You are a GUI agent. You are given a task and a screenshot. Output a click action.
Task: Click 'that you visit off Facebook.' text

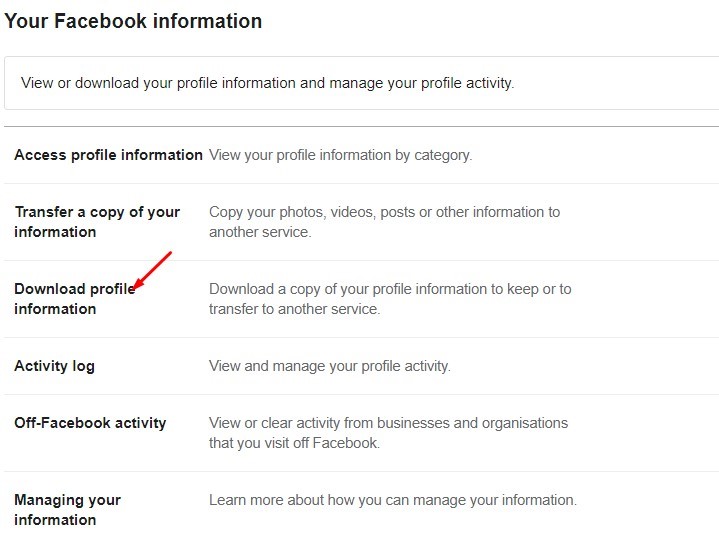294,443
